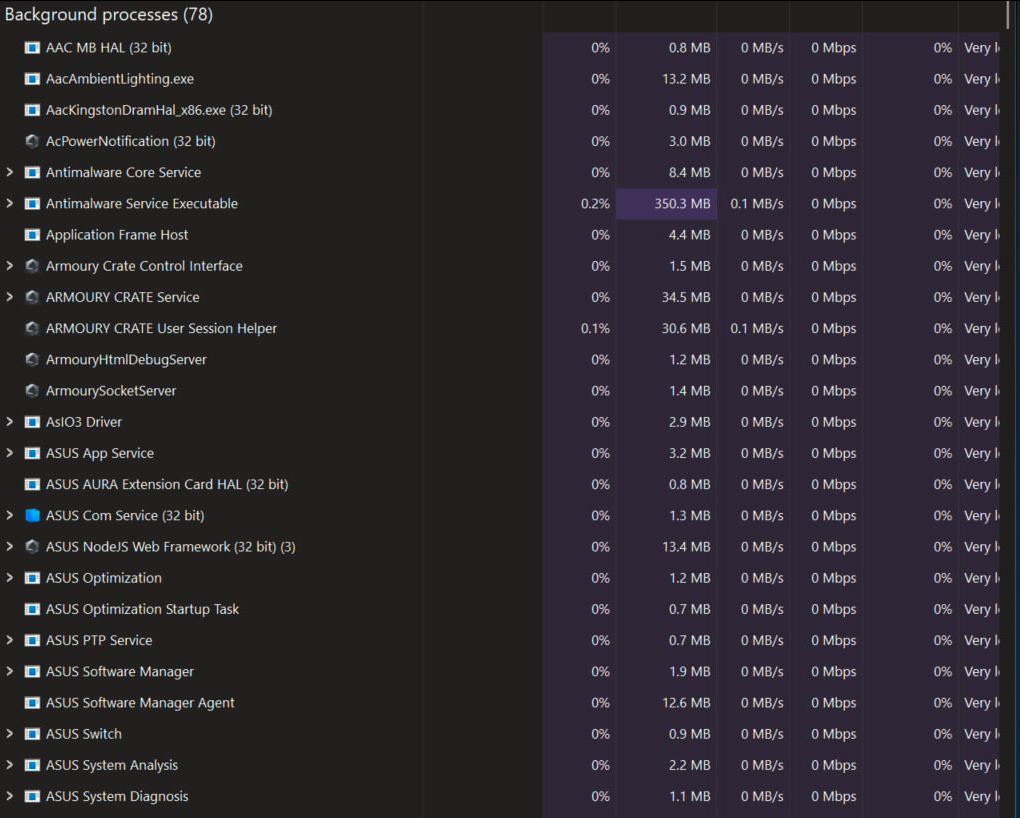This screenshot has width=1020, height=818.
Task: Click the Application Frame Host icon
Action: pyautogui.click(x=32, y=235)
